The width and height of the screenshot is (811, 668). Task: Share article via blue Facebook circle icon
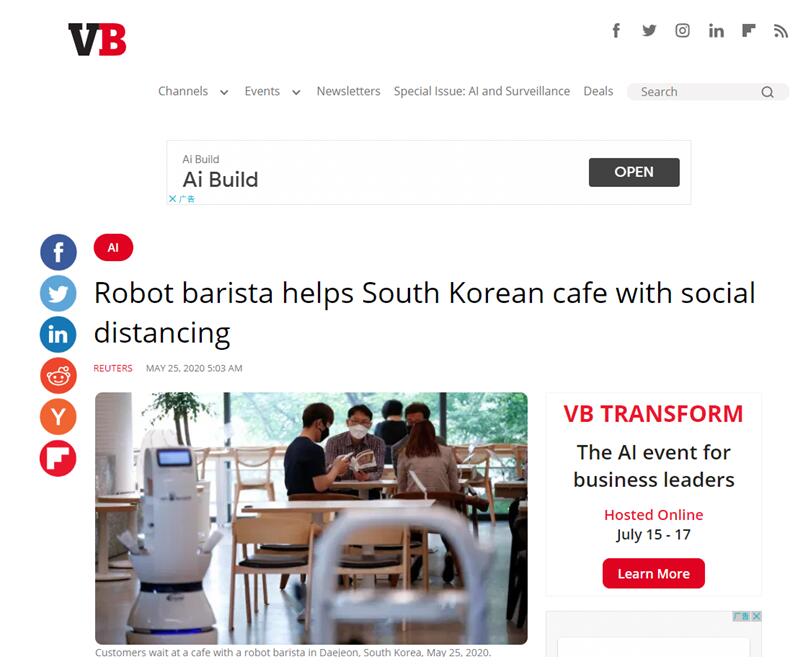point(58,252)
